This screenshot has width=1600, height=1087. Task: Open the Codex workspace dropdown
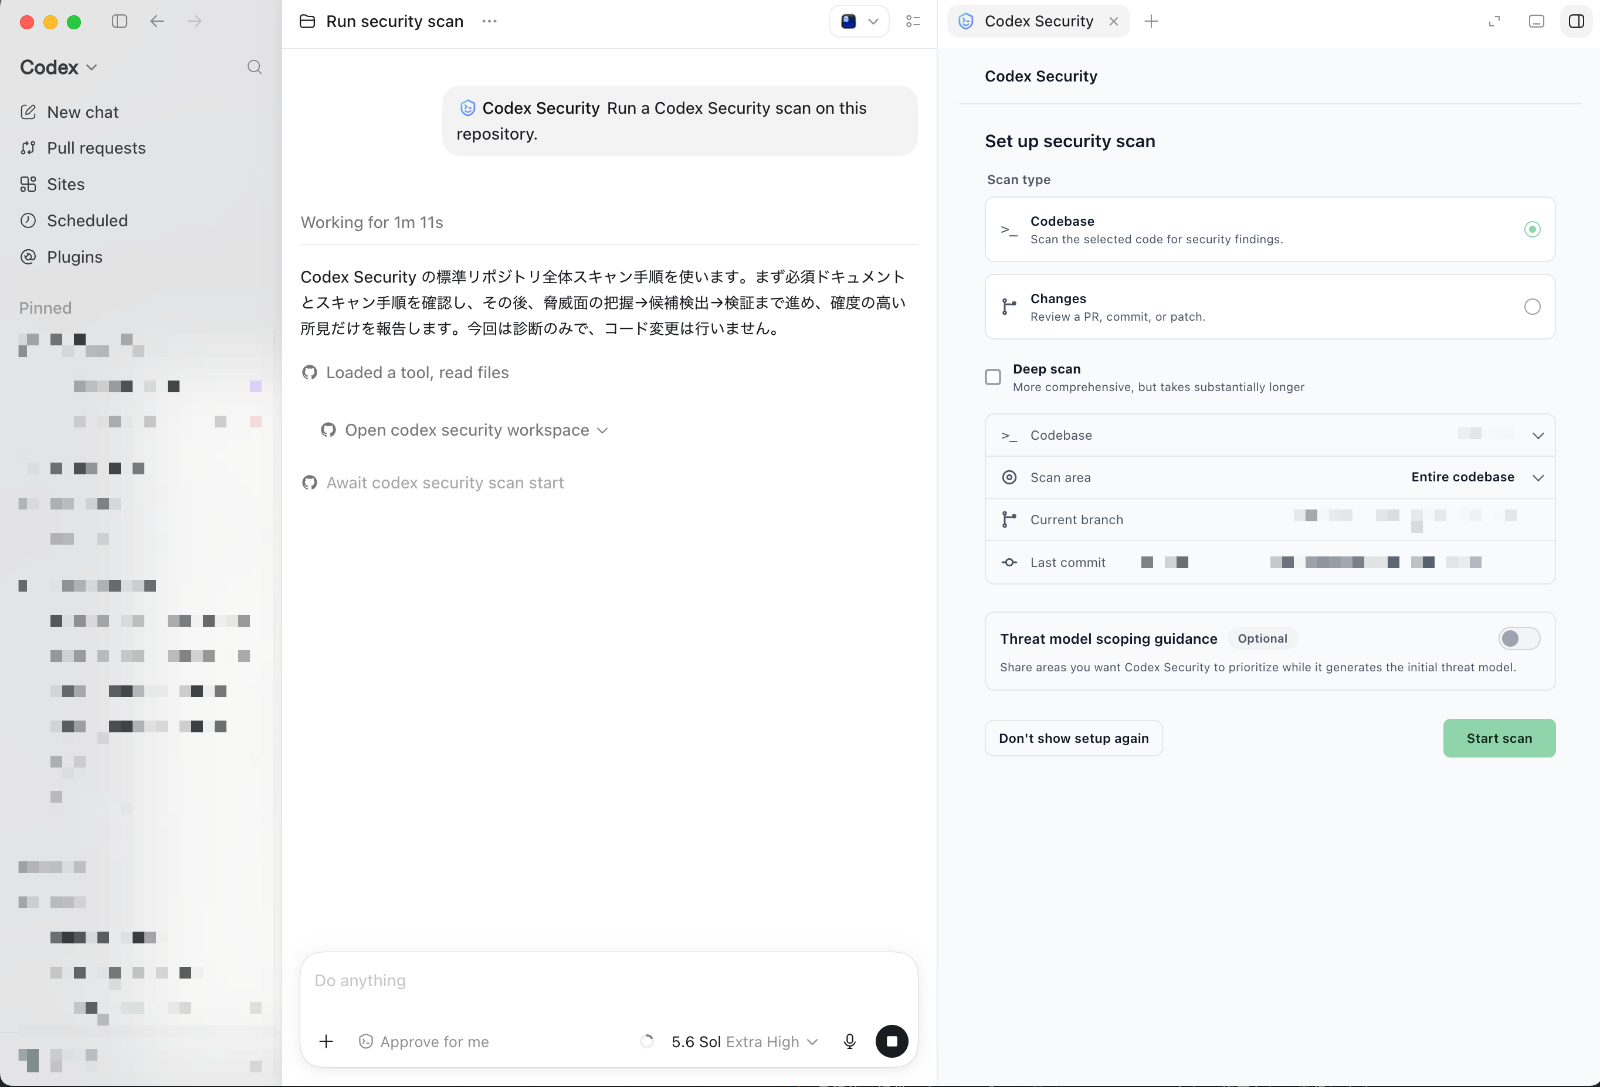click(59, 67)
